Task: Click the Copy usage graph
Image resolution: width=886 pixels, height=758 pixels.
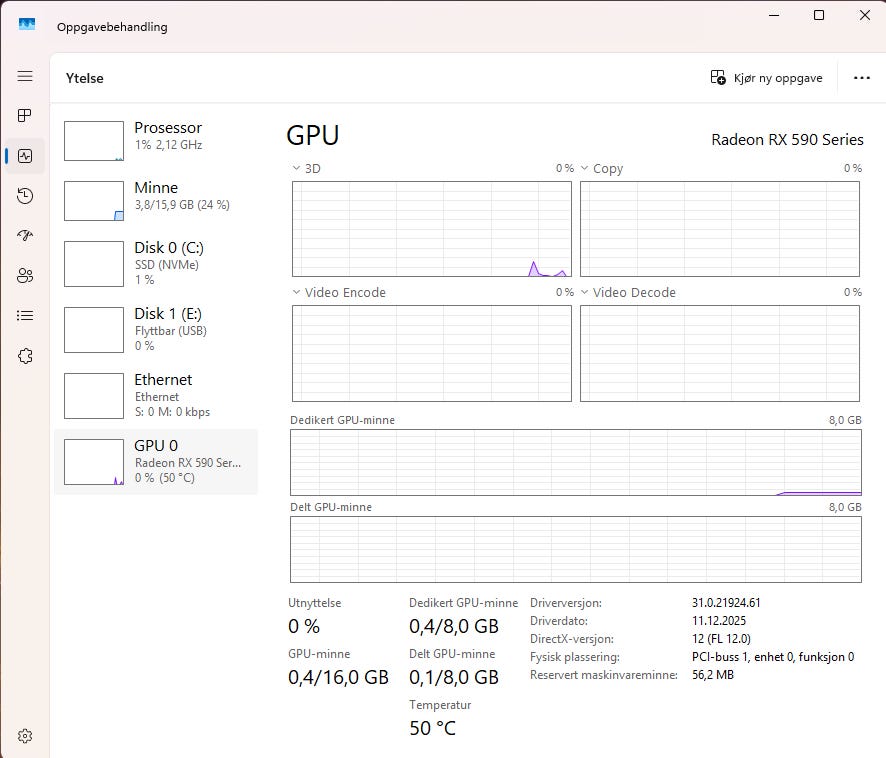Action: (x=720, y=229)
